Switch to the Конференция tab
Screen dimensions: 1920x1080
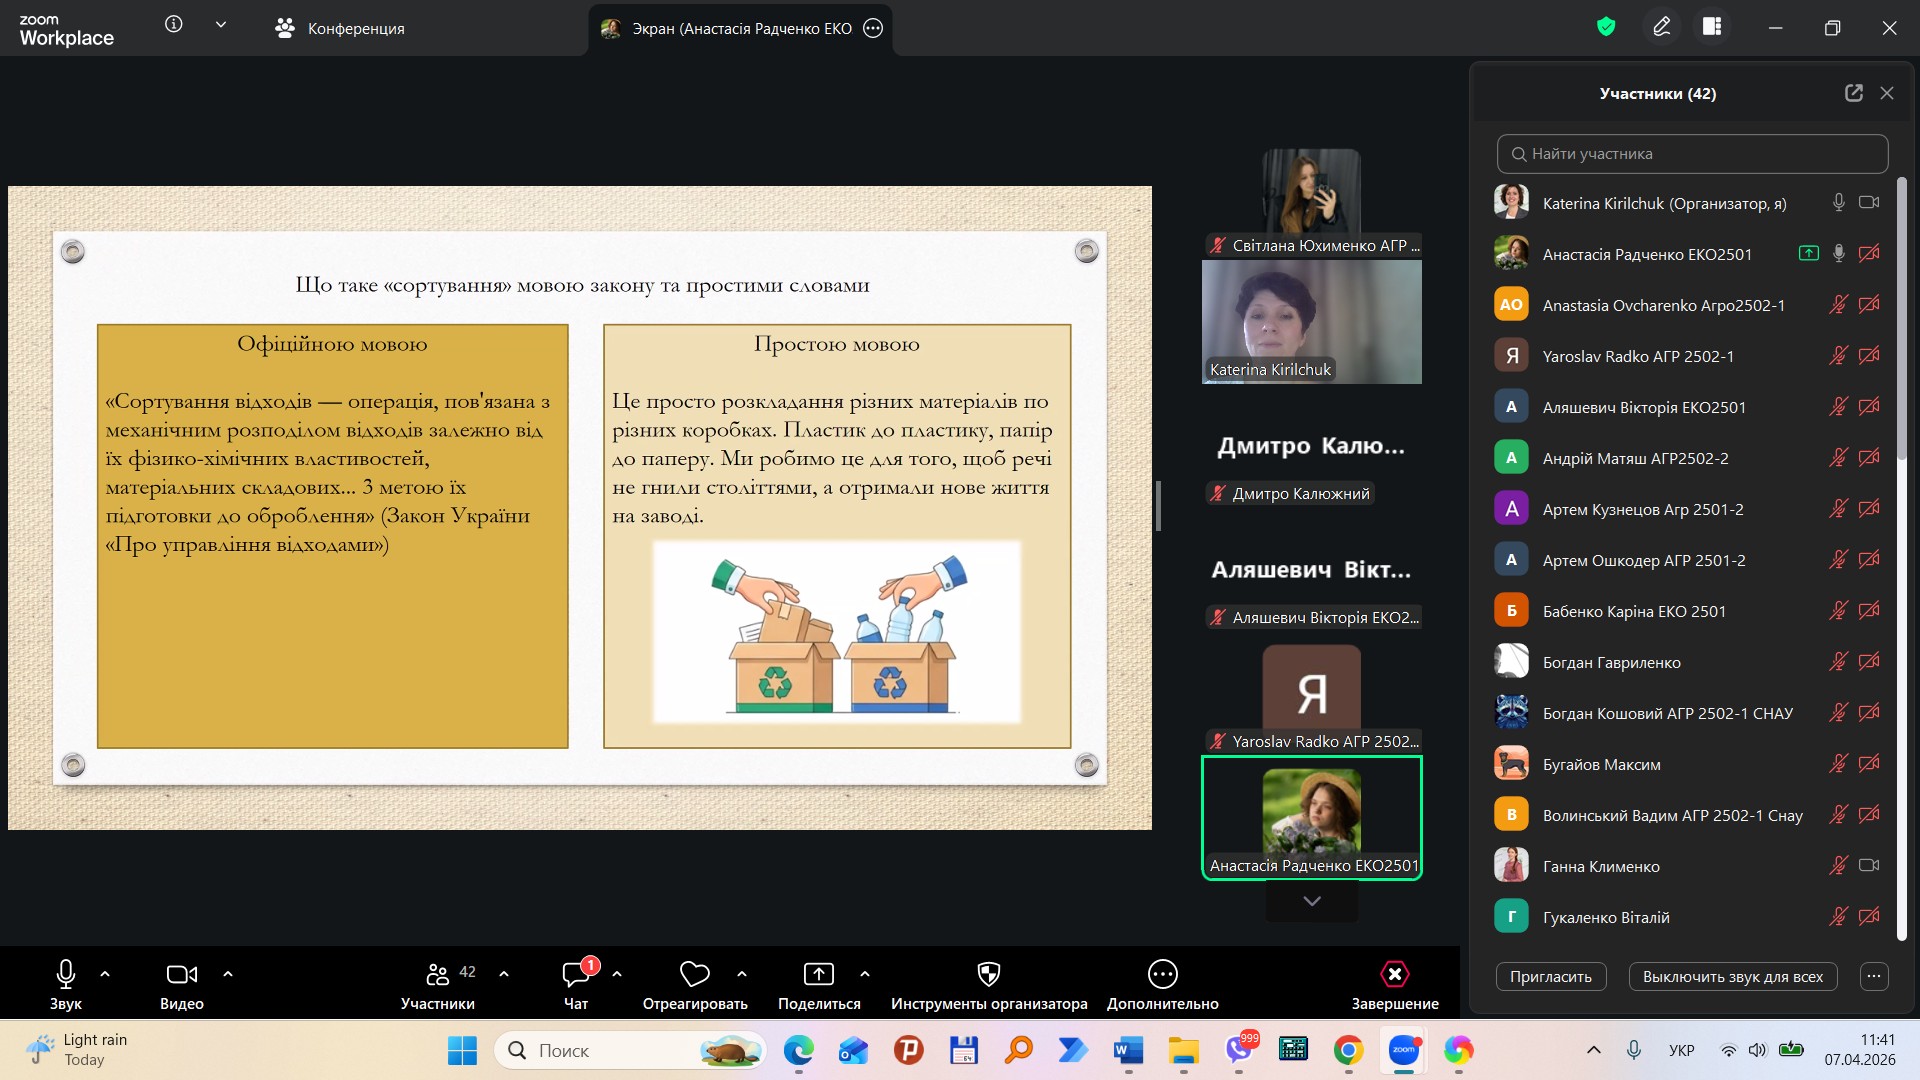point(340,28)
